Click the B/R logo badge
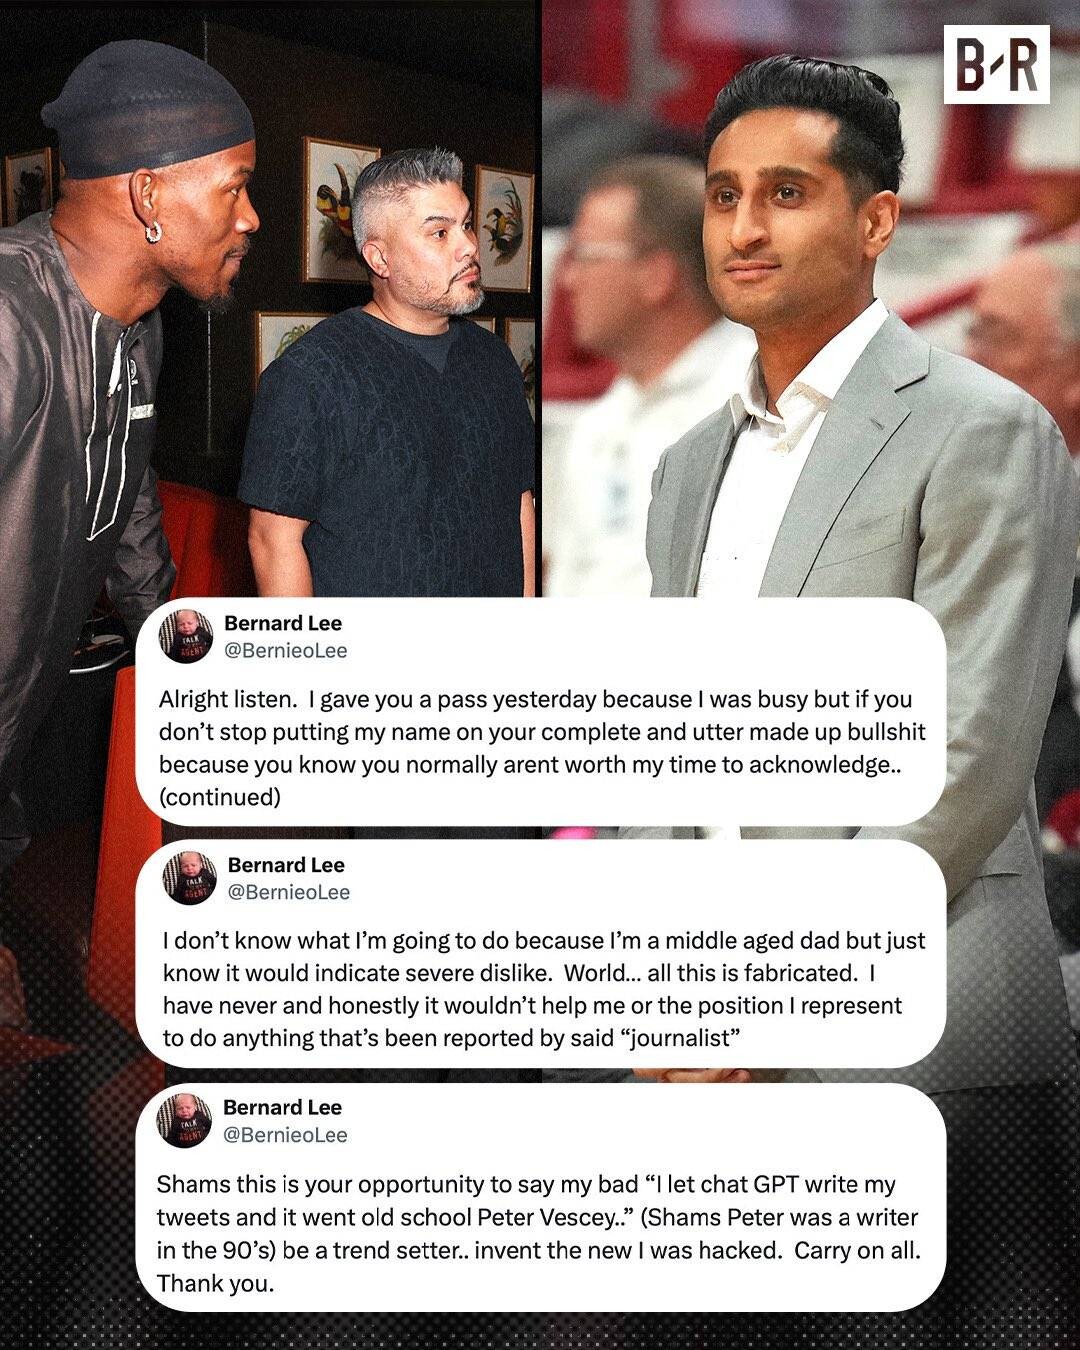Viewport: 1080px width, 1350px height. [996, 65]
